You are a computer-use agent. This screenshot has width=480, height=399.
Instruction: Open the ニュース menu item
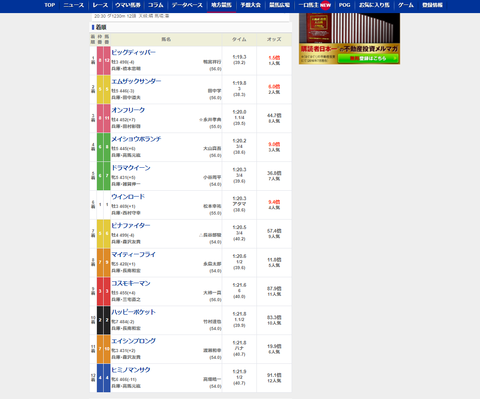74,5
